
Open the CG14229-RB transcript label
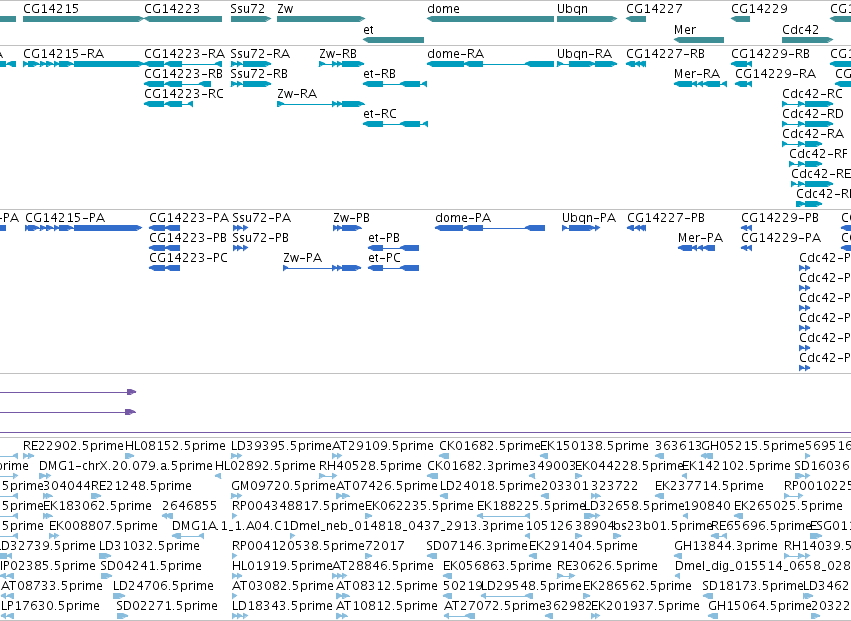(770, 54)
